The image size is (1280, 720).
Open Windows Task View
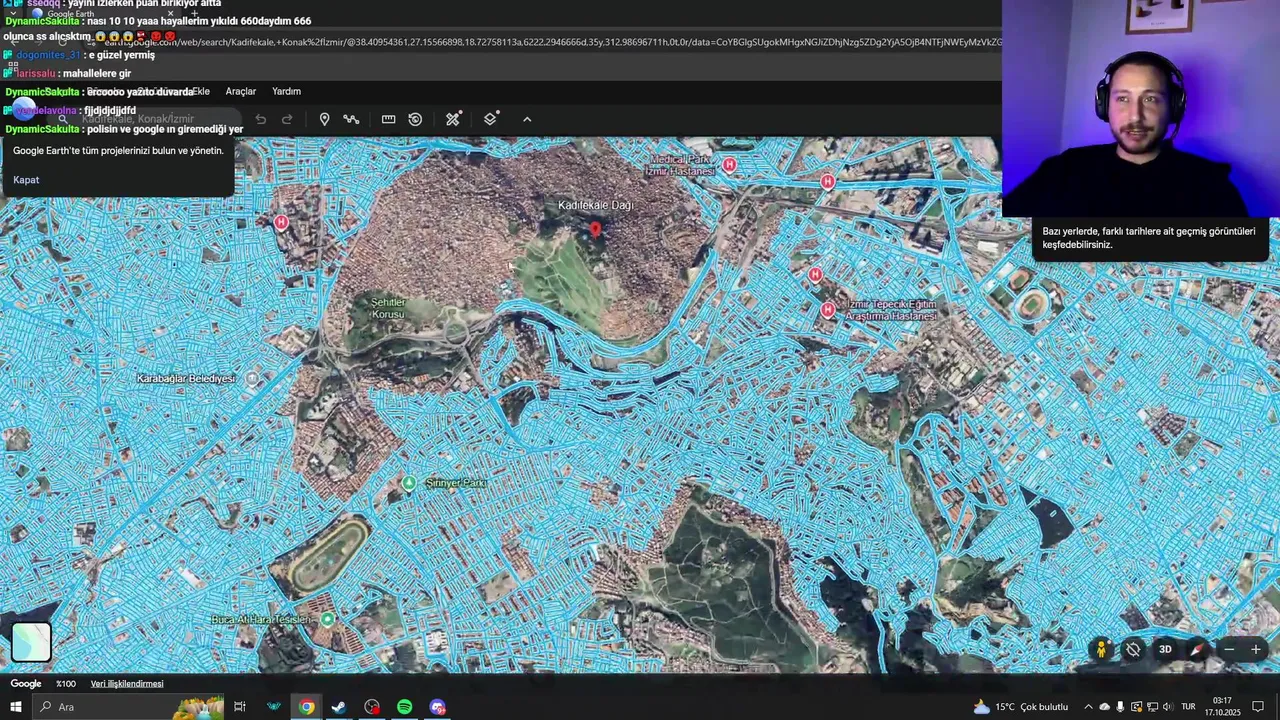240,707
